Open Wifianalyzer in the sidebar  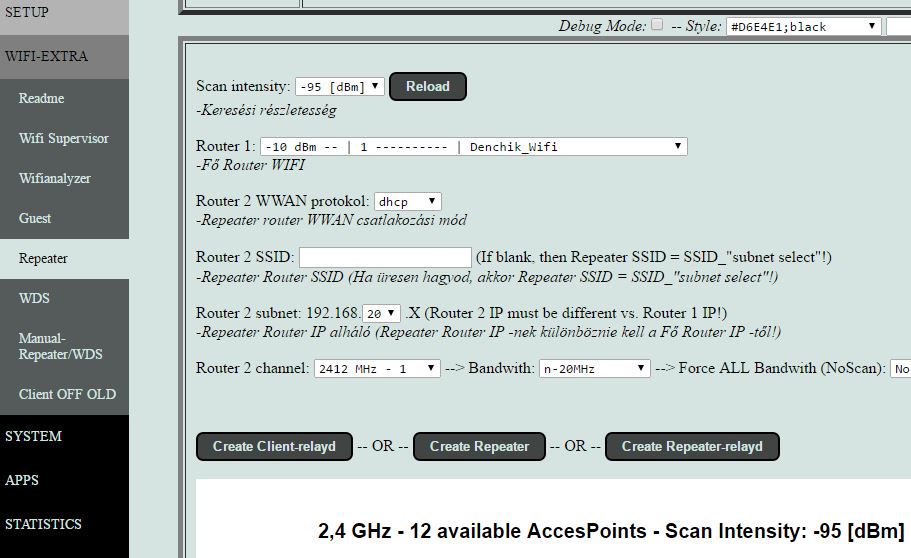(x=64, y=178)
